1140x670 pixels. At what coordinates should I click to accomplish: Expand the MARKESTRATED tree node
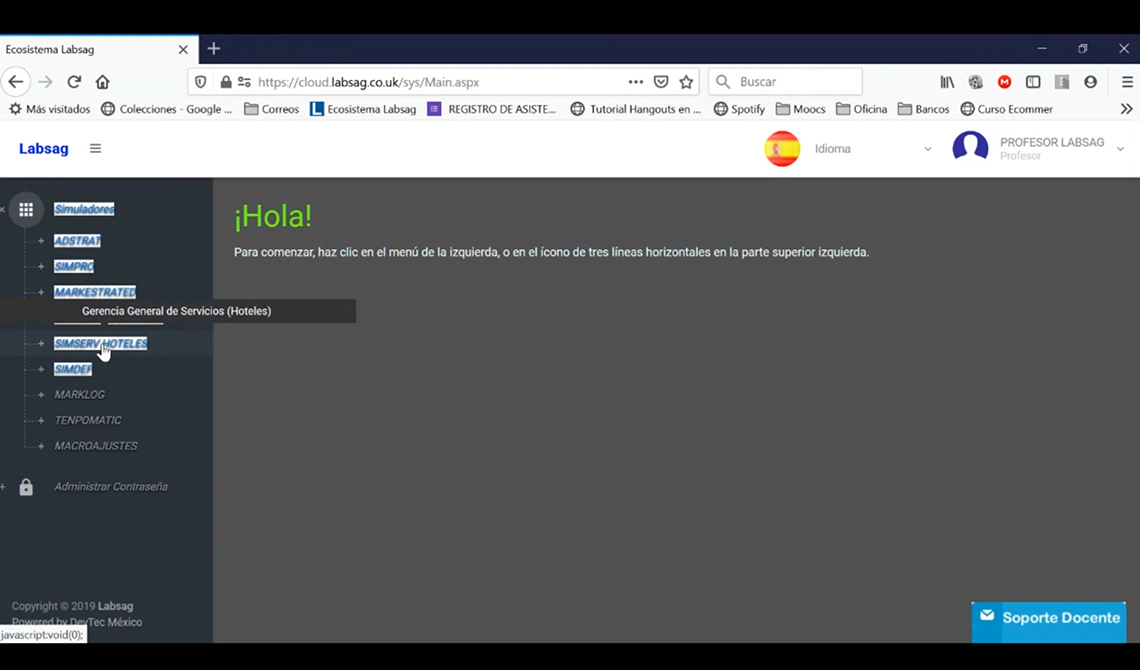41,292
